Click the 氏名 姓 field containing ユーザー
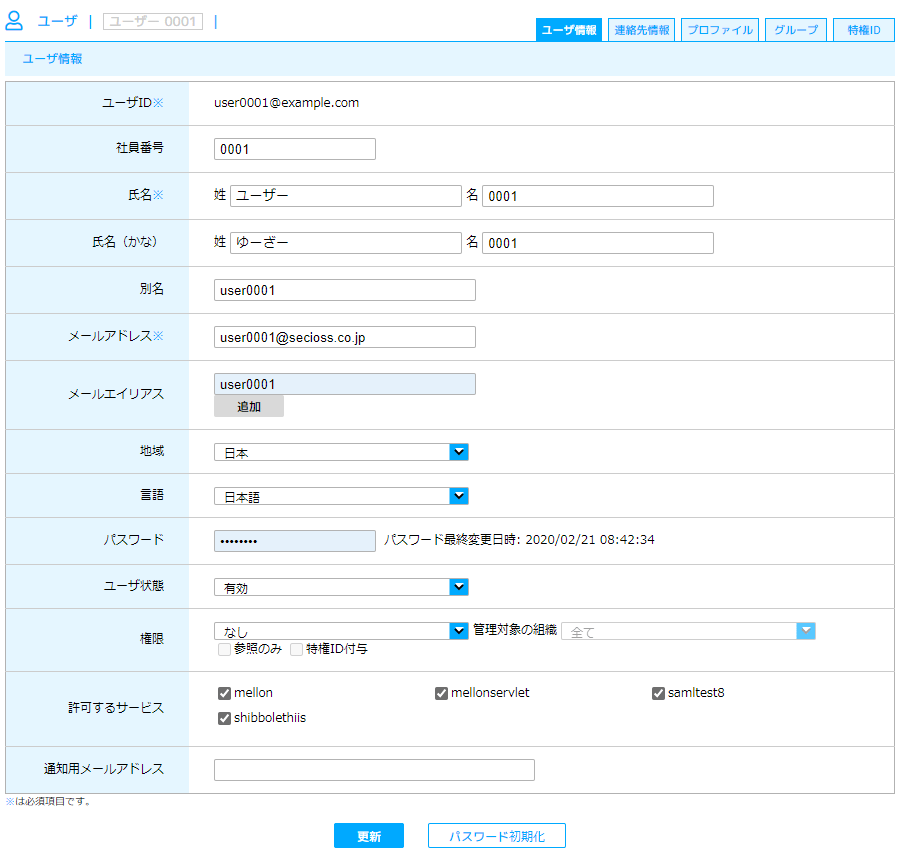The height and width of the screenshot is (858, 905). pos(346,196)
